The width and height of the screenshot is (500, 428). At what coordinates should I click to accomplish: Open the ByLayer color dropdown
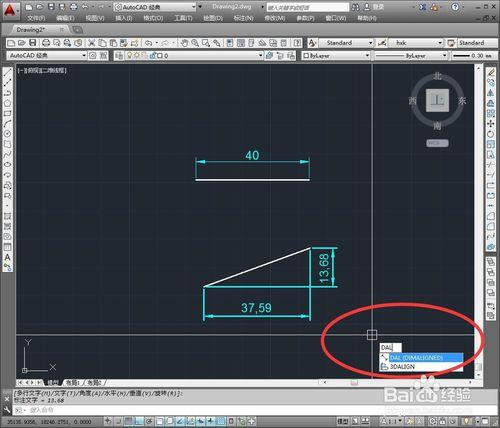[x=336, y=56]
